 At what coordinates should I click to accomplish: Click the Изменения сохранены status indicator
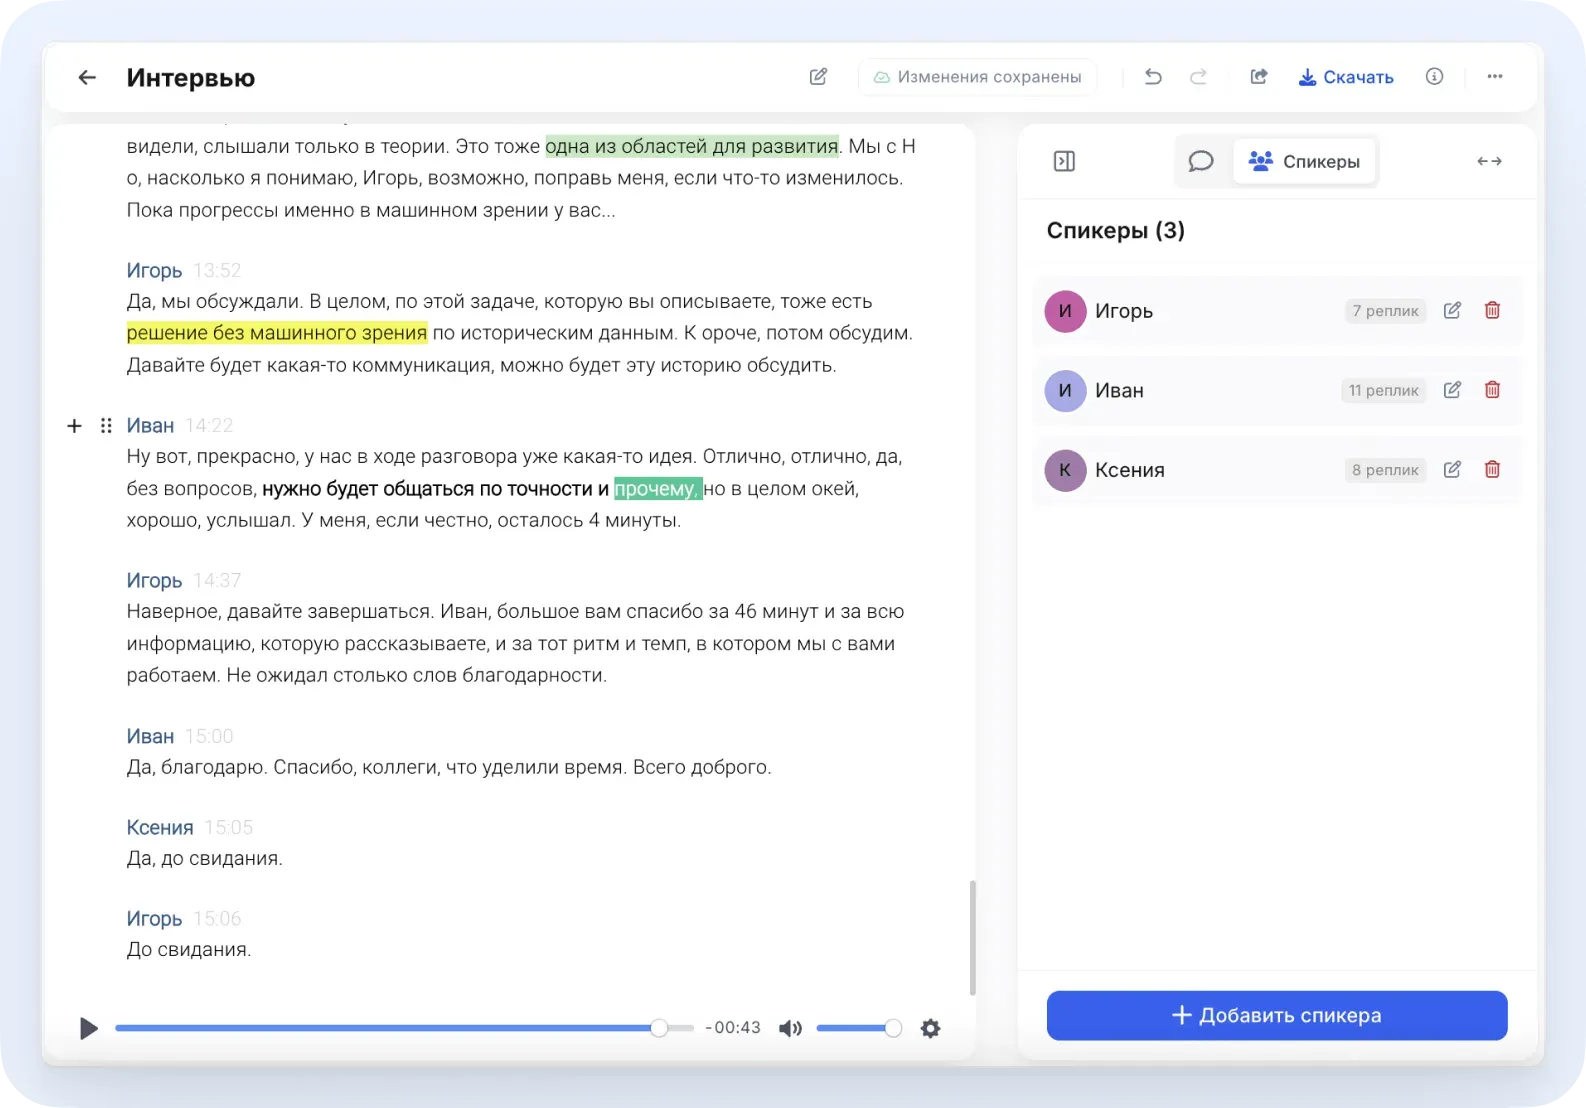(977, 77)
